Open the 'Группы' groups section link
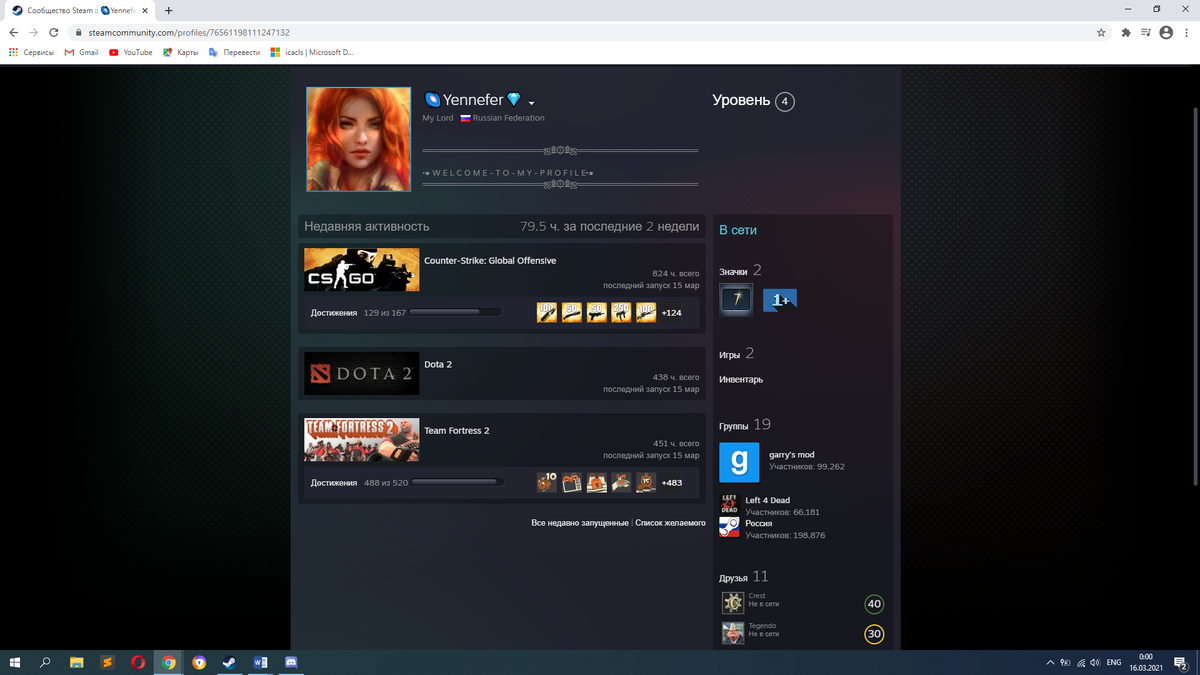The image size is (1200, 675). (735, 425)
